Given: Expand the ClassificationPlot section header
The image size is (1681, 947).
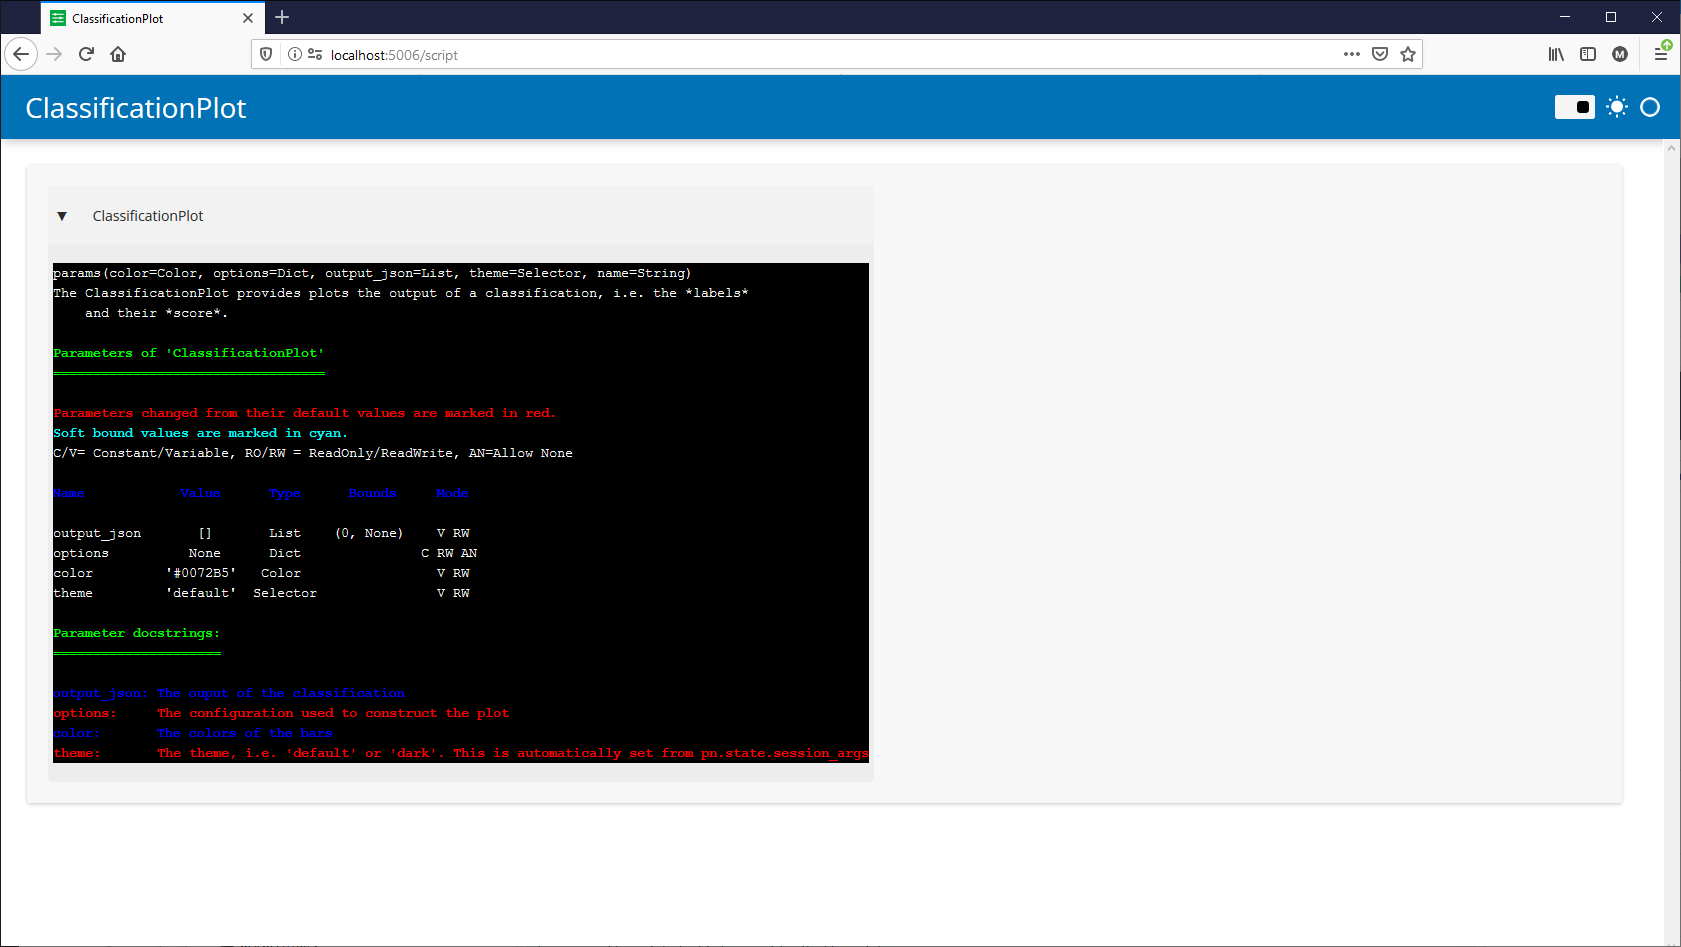Looking at the screenshot, I should 147,216.
